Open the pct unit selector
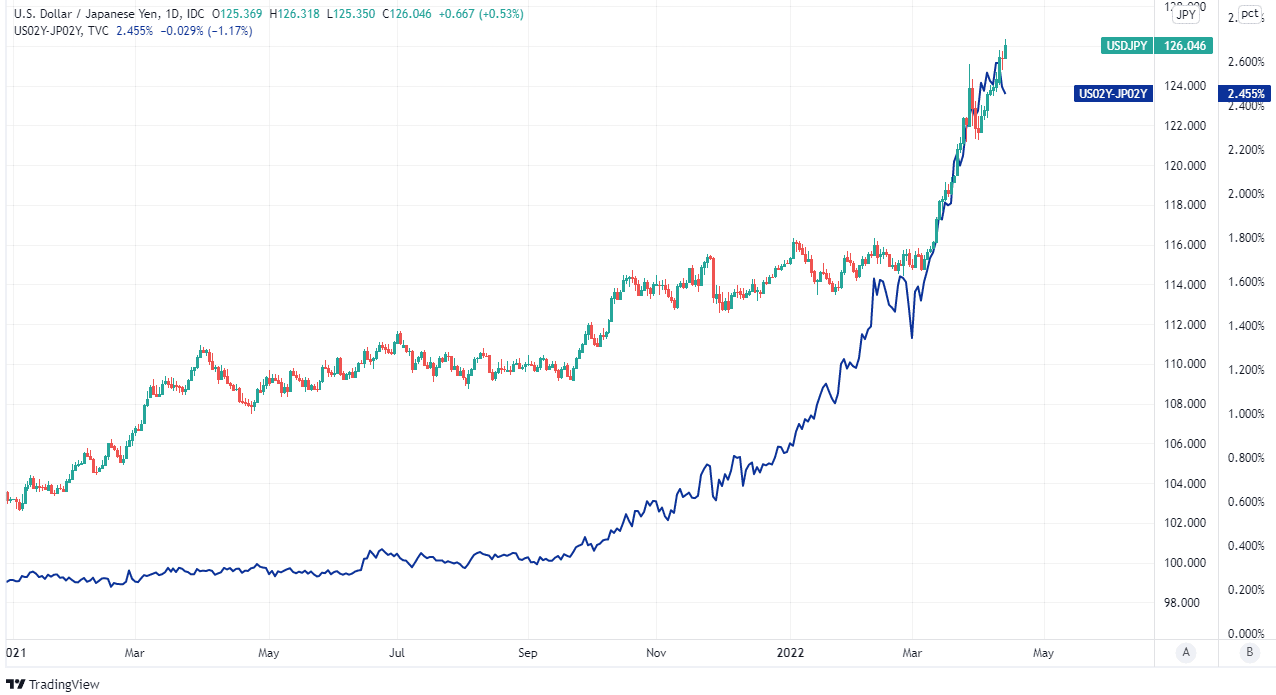 [1250, 15]
